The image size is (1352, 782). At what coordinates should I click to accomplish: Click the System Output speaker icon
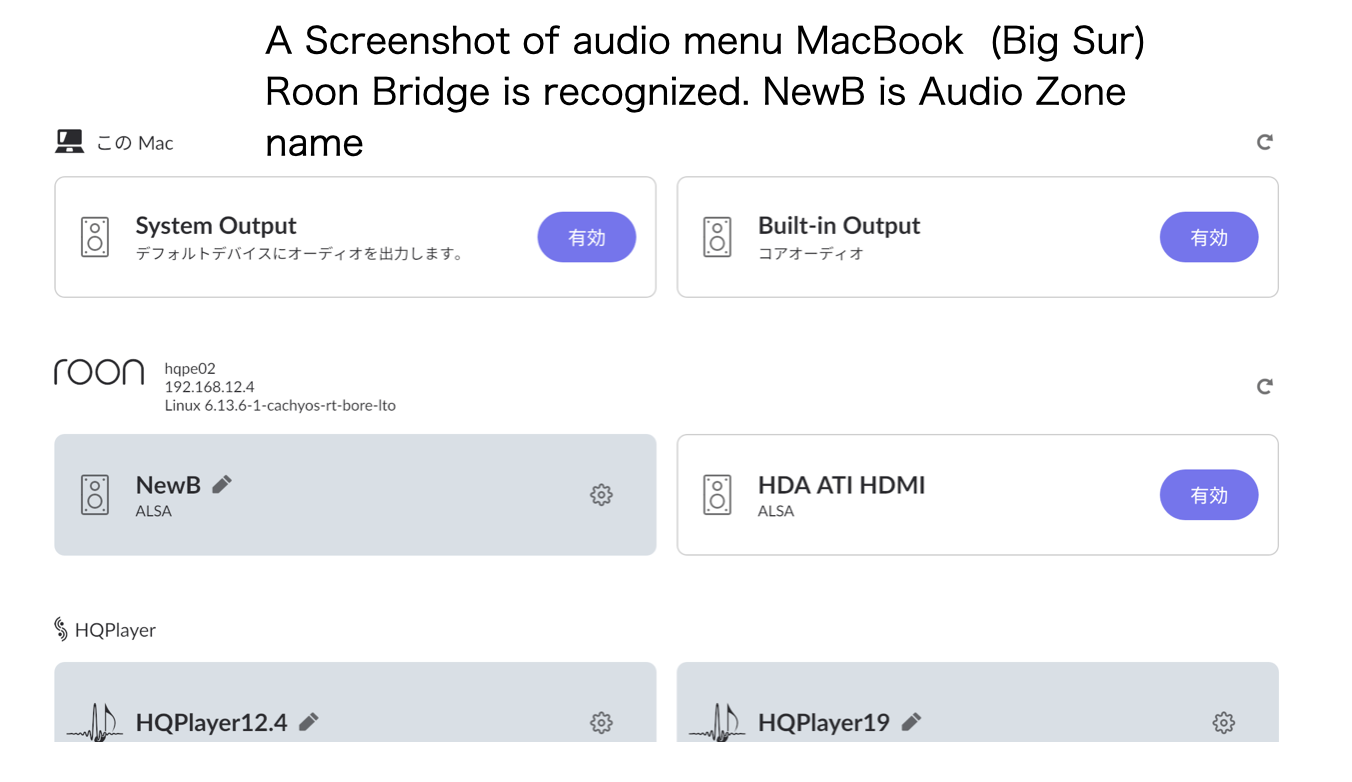pos(95,237)
